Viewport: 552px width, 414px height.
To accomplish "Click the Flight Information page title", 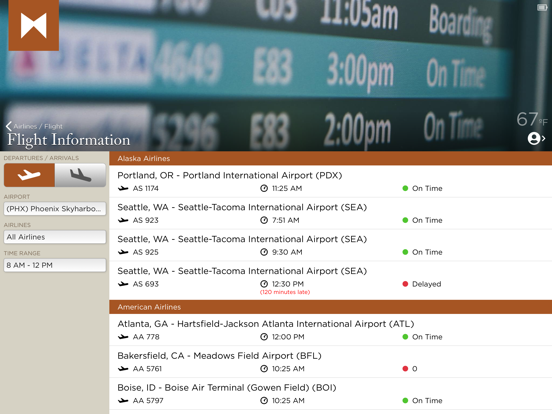I will [69, 140].
